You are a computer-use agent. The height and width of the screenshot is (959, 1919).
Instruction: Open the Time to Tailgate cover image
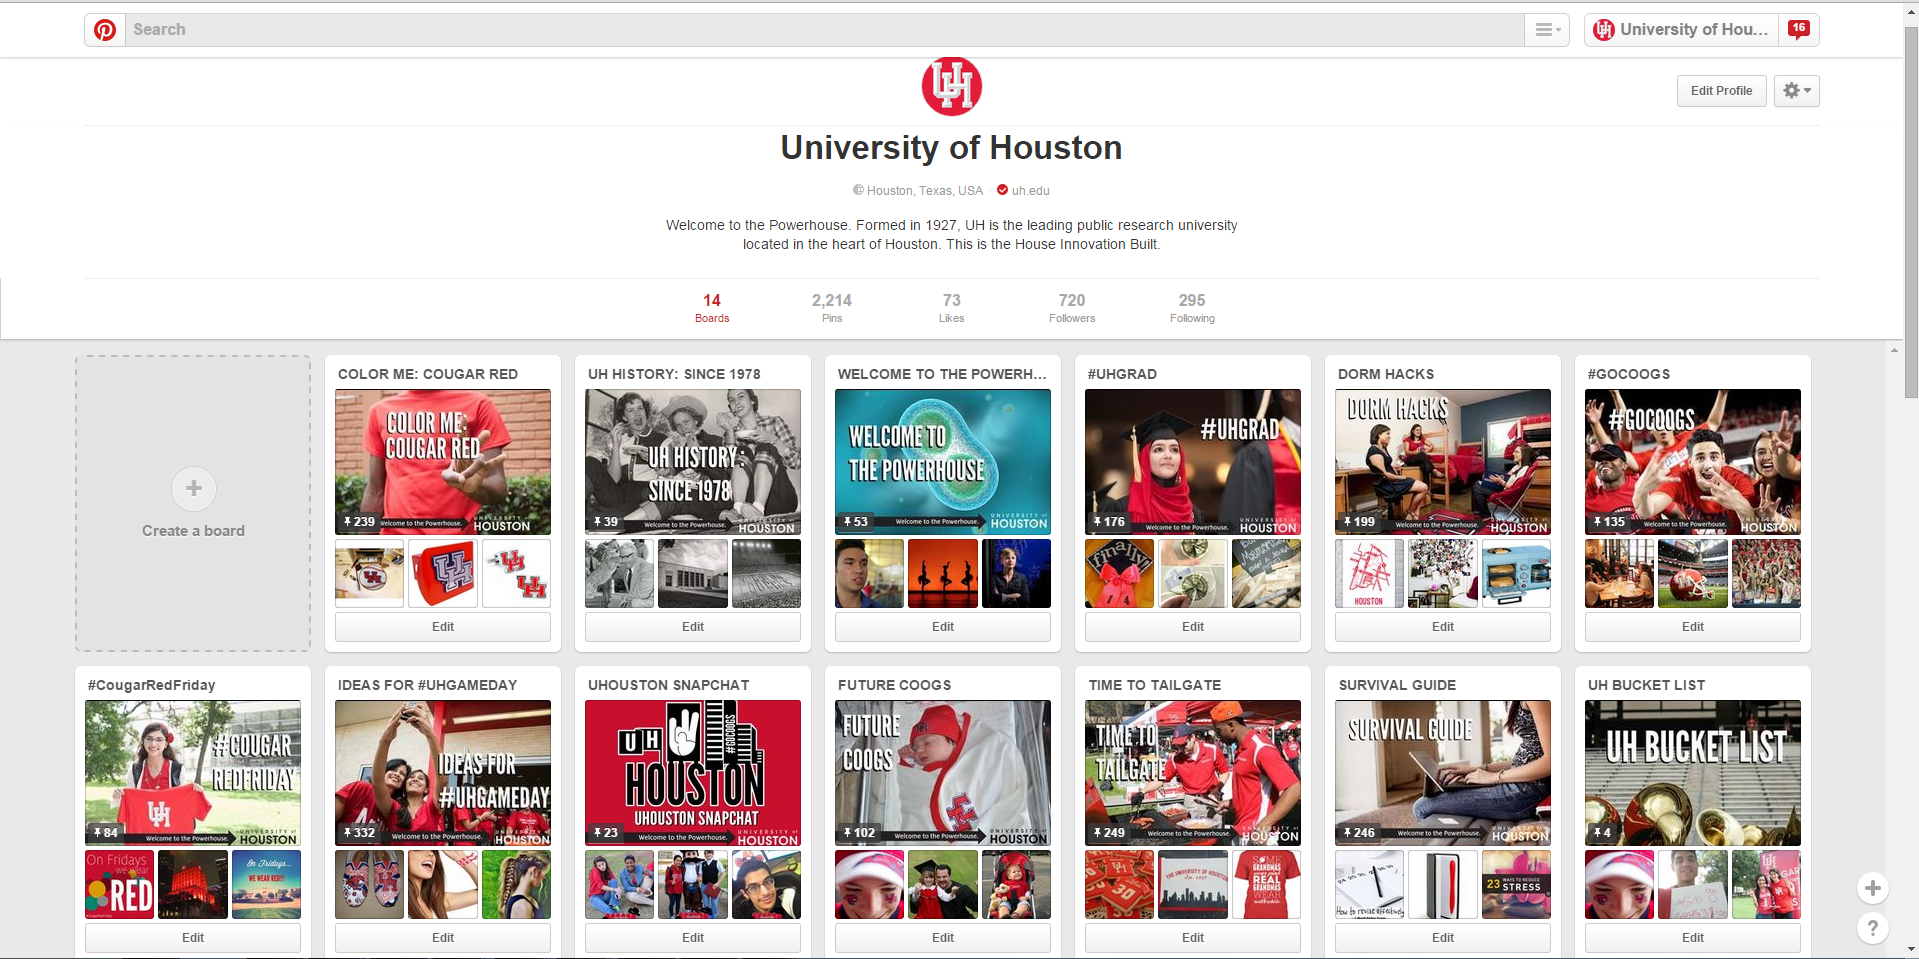1193,773
